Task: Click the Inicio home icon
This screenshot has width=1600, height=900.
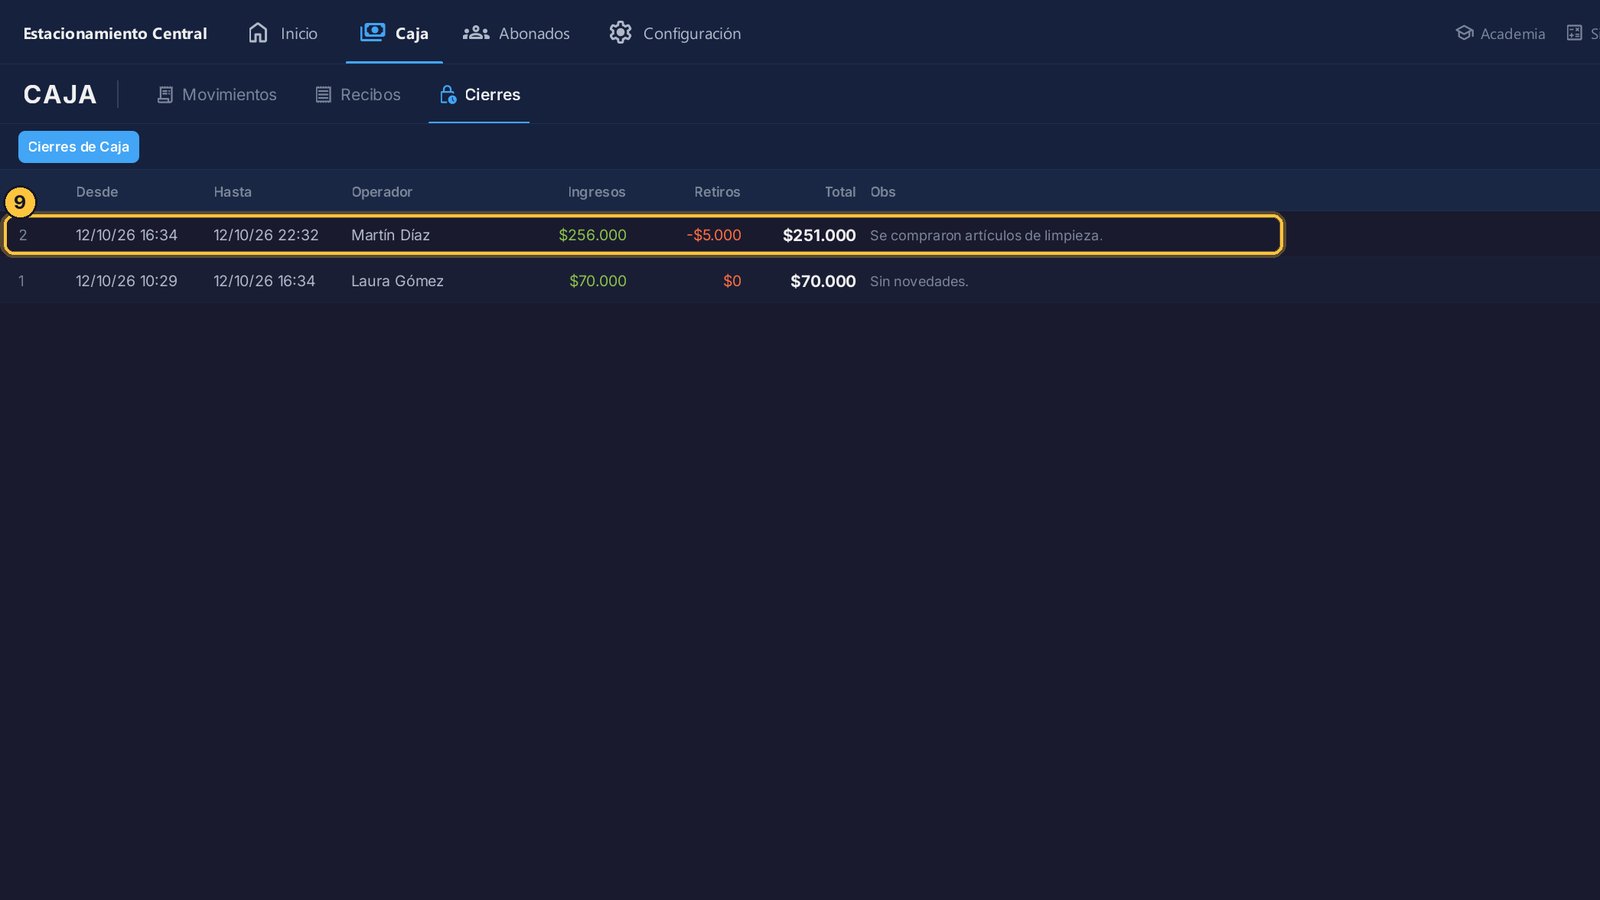Action: 258,33
